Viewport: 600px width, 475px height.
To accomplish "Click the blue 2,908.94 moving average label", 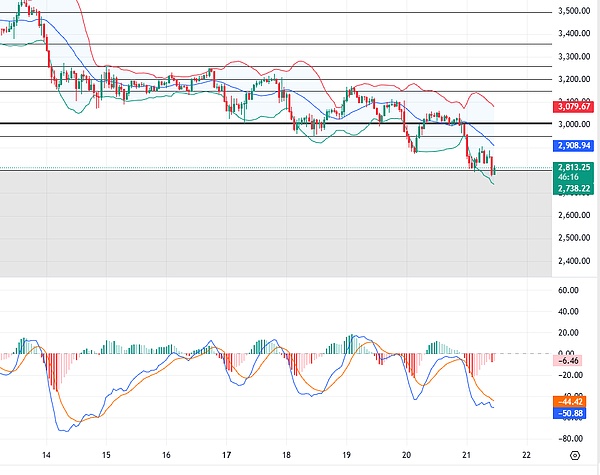I will click(573, 145).
